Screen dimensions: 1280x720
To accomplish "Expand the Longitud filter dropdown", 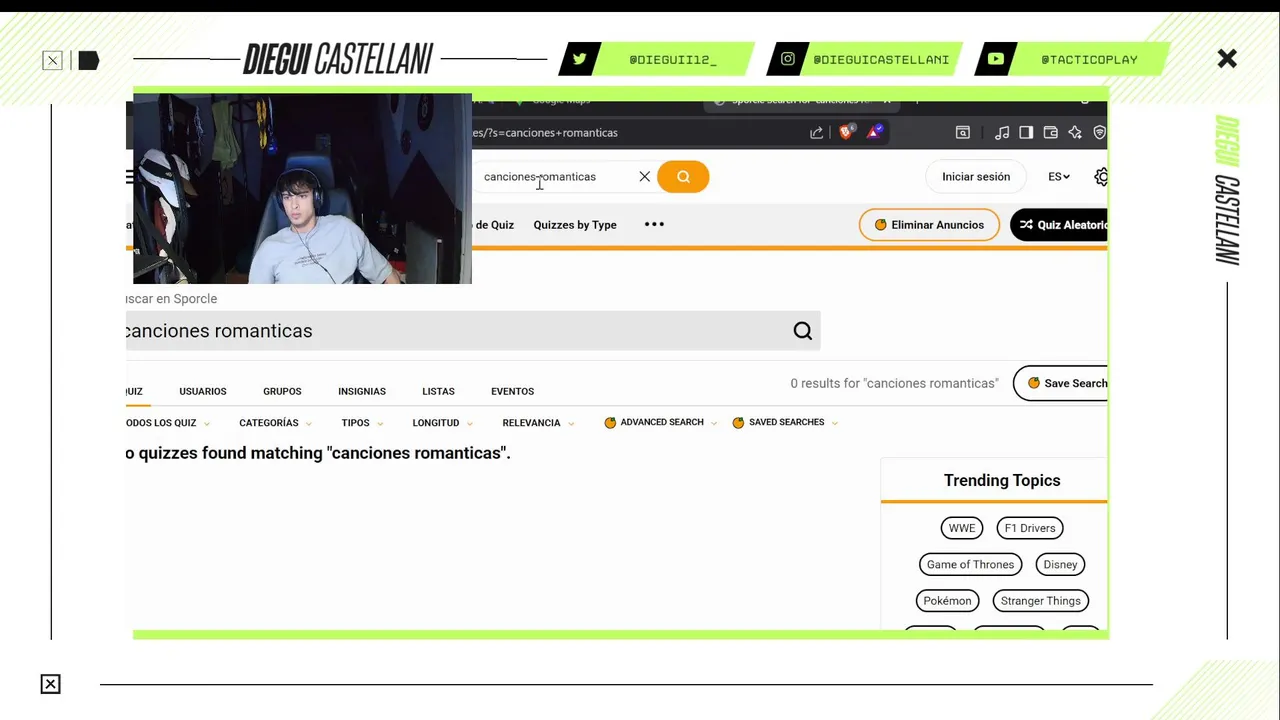I will (442, 423).
